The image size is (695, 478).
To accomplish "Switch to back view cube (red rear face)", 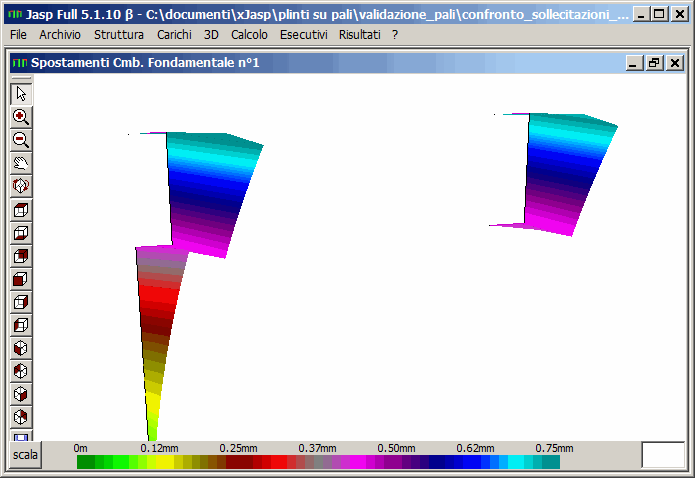I will (x=21, y=256).
